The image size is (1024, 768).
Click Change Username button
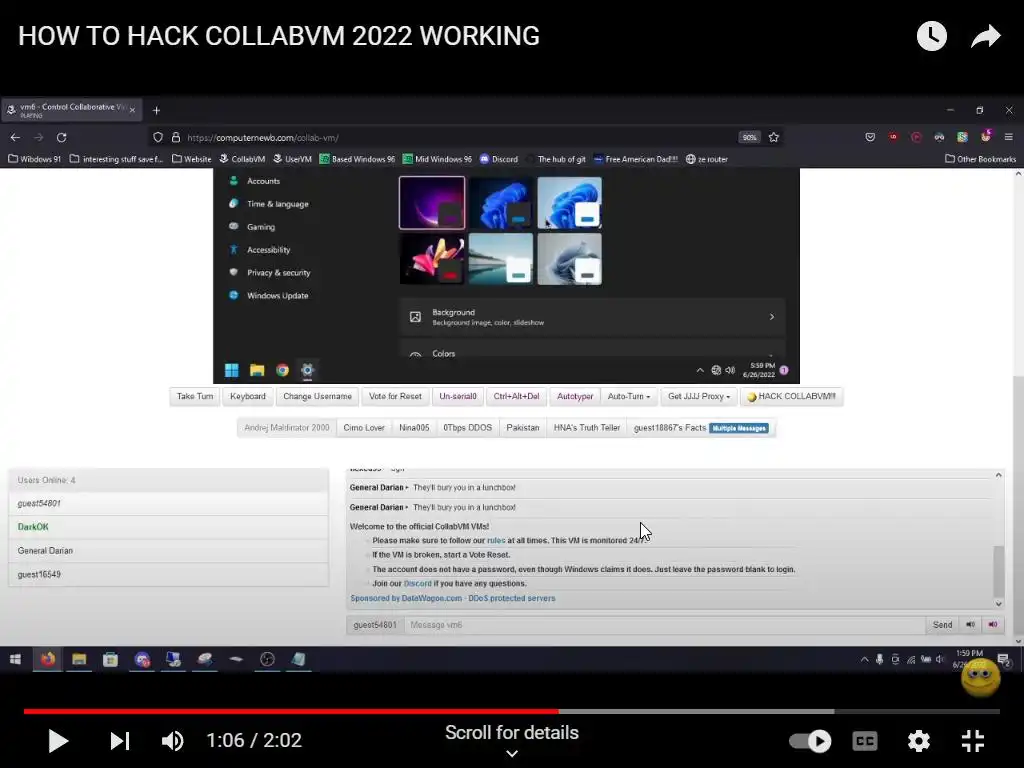click(317, 396)
